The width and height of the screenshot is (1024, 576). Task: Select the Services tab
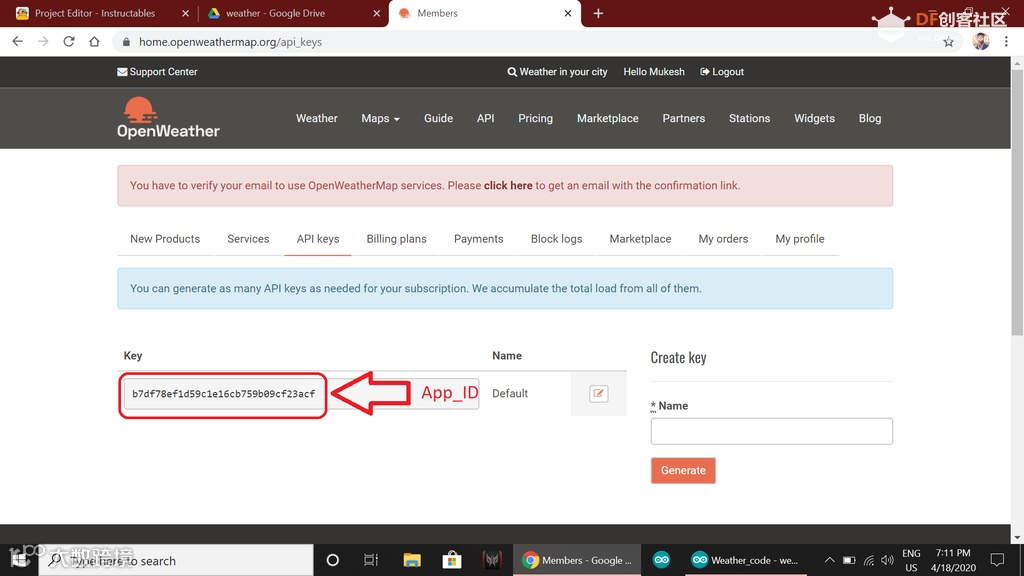coord(248,239)
